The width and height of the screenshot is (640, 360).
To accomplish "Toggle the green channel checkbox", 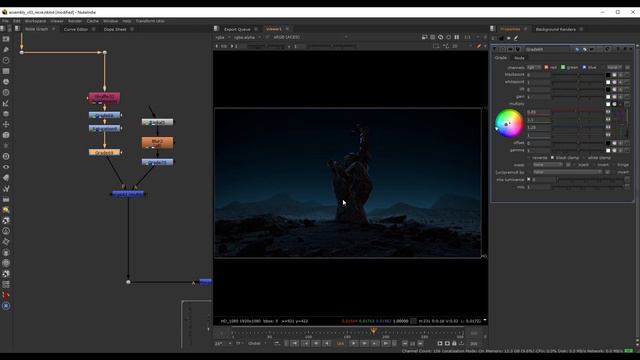I will coord(563,67).
